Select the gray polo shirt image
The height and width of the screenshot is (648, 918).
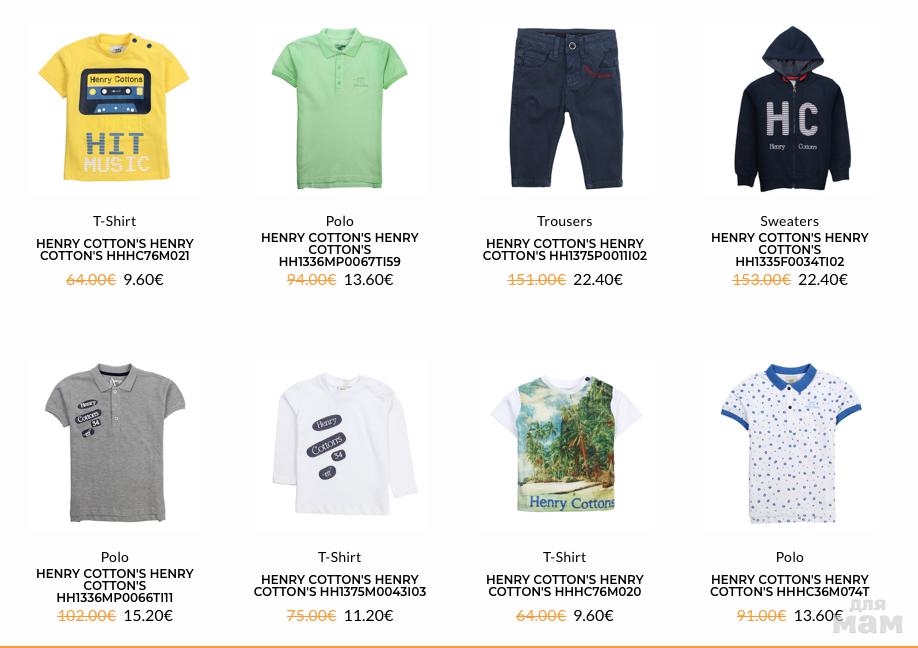tap(115, 443)
